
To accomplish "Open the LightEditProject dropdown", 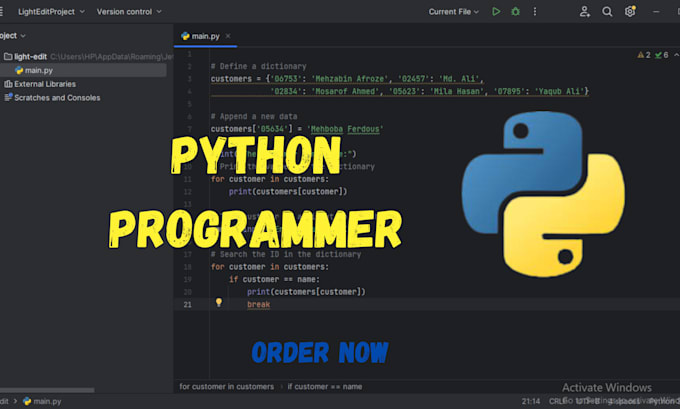I will point(51,12).
